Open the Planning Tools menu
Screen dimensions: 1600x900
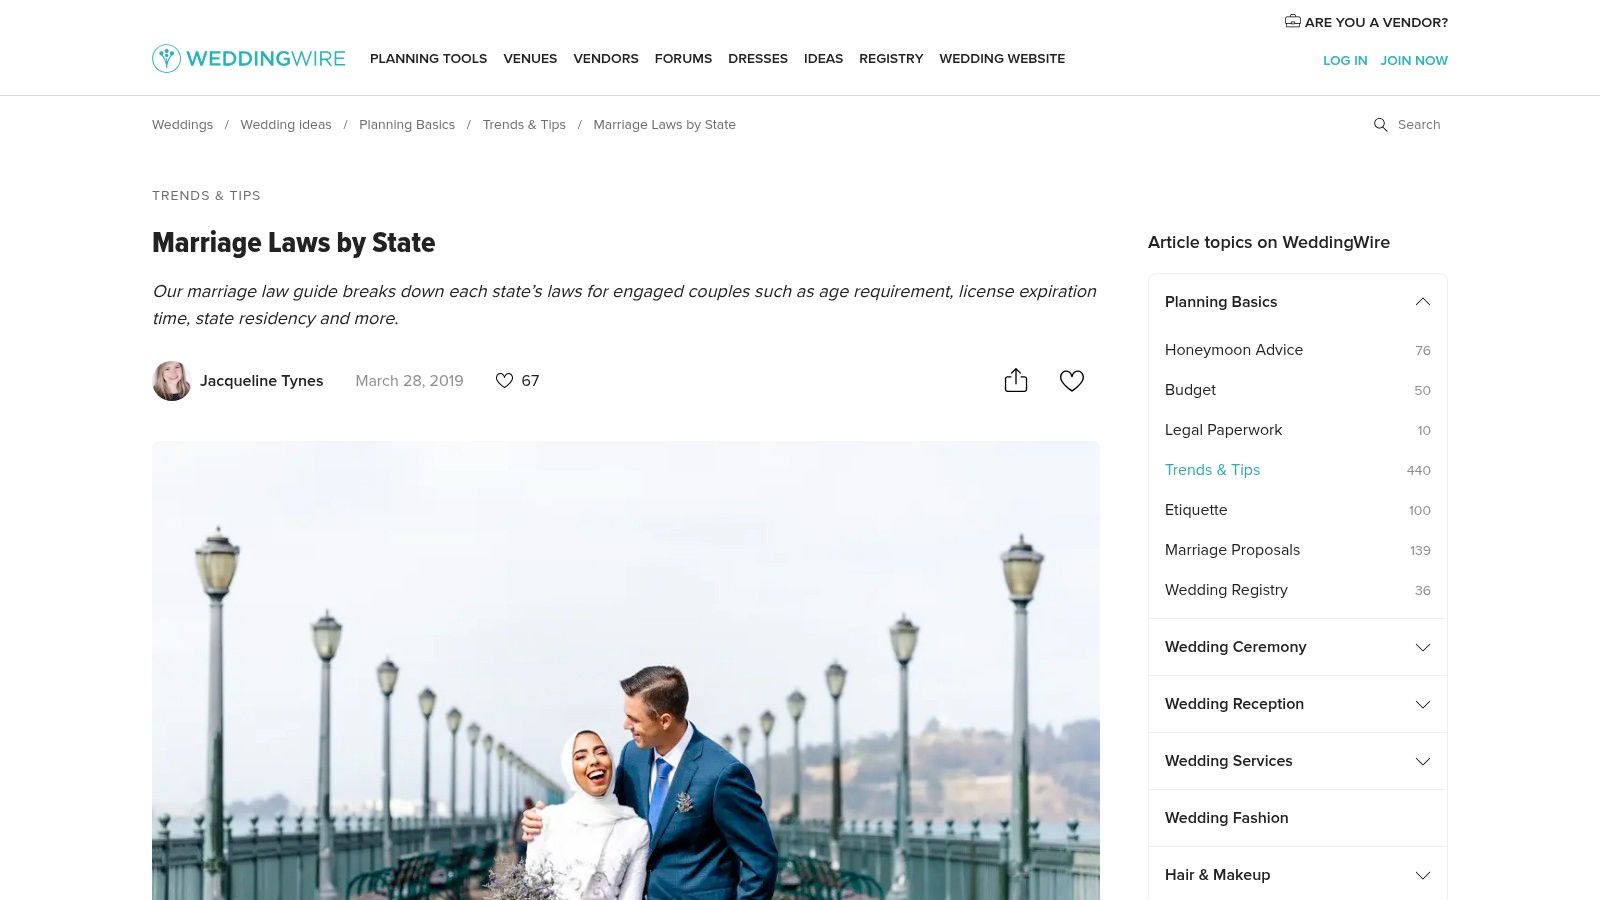click(428, 59)
